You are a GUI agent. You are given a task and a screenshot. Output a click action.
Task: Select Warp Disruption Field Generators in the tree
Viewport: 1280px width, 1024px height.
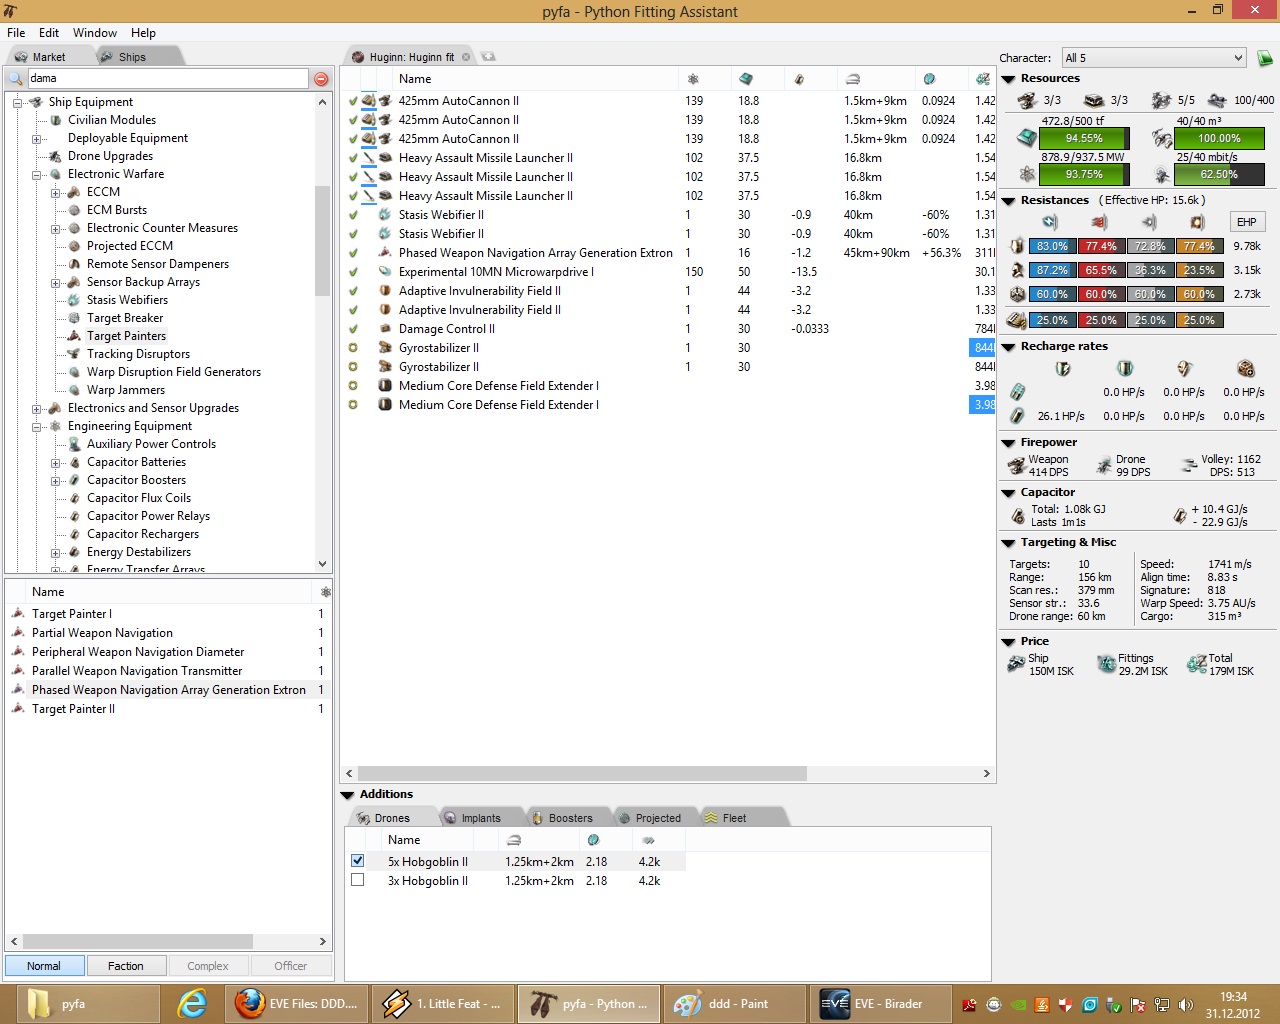(174, 372)
